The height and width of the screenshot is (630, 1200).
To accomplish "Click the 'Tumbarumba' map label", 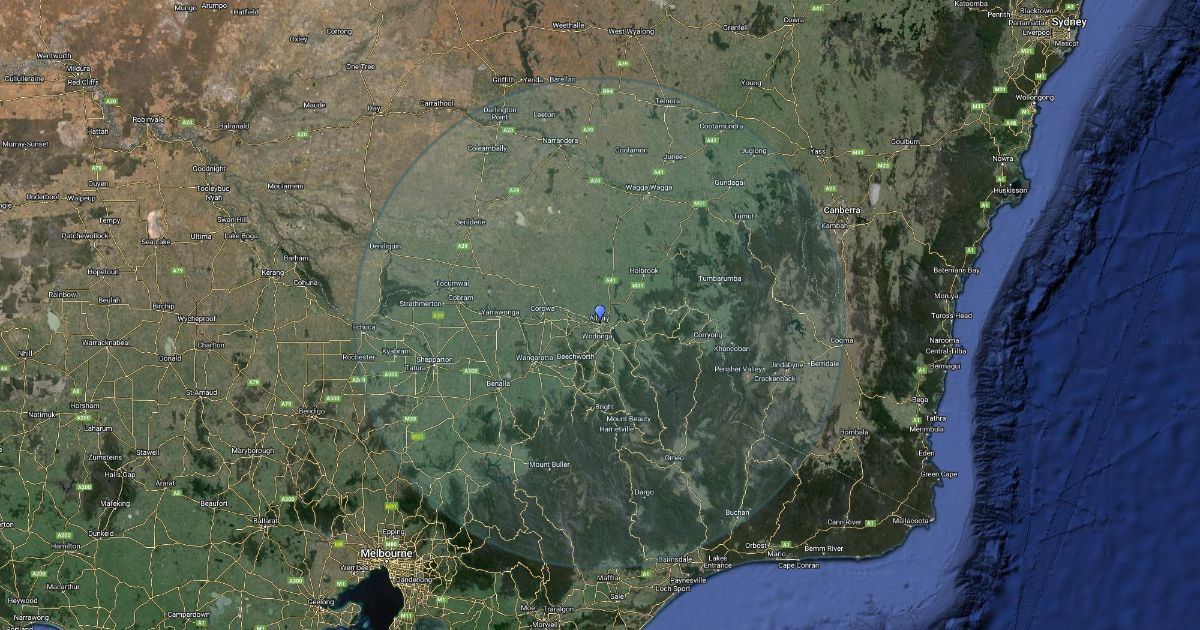I will (x=720, y=278).
